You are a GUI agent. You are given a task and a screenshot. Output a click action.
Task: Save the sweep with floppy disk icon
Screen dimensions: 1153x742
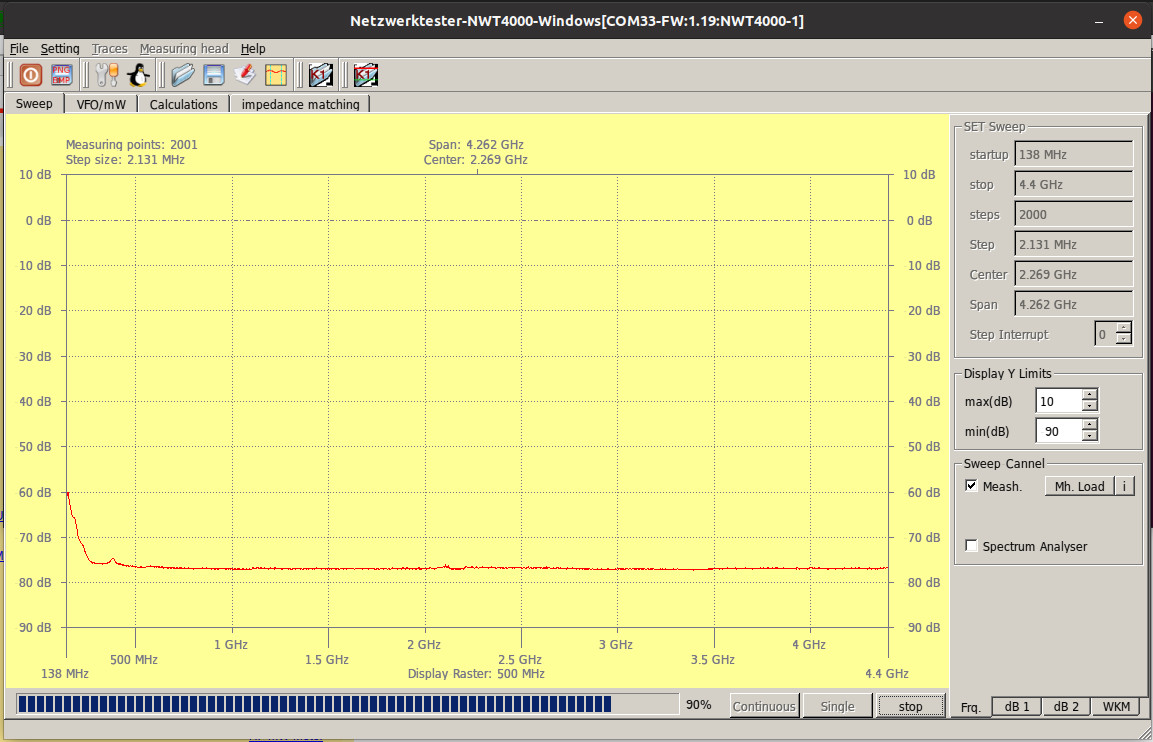(213, 75)
